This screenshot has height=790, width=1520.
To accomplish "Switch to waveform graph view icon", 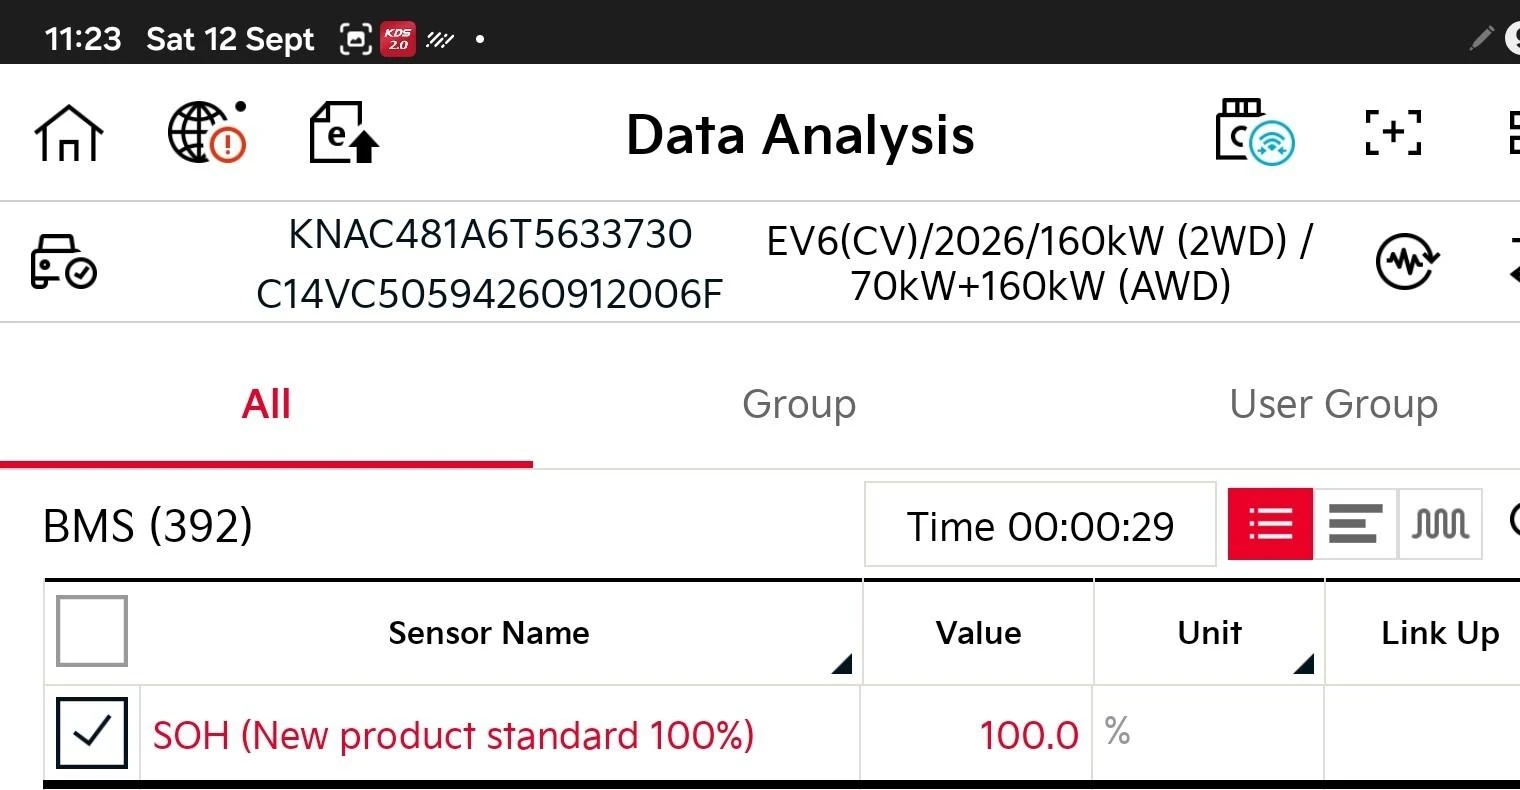I will pyautogui.click(x=1440, y=524).
